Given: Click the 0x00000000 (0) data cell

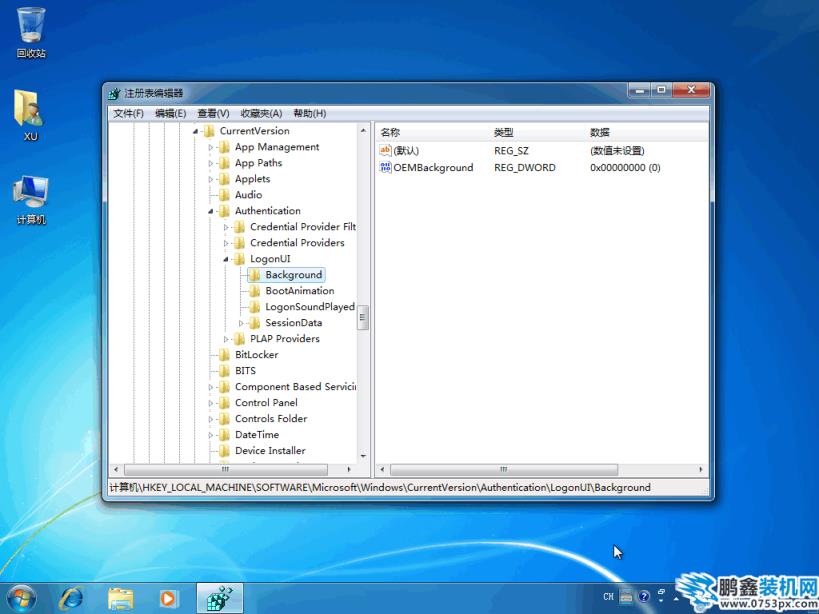Looking at the screenshot, I should (625, 168).
